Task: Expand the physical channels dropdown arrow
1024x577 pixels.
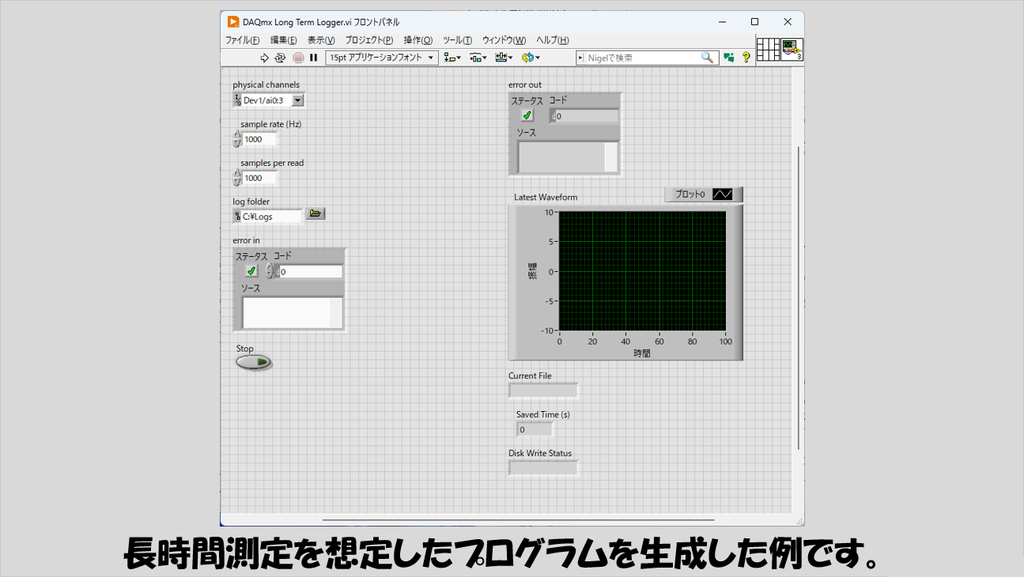Action: tap(298, 101)
